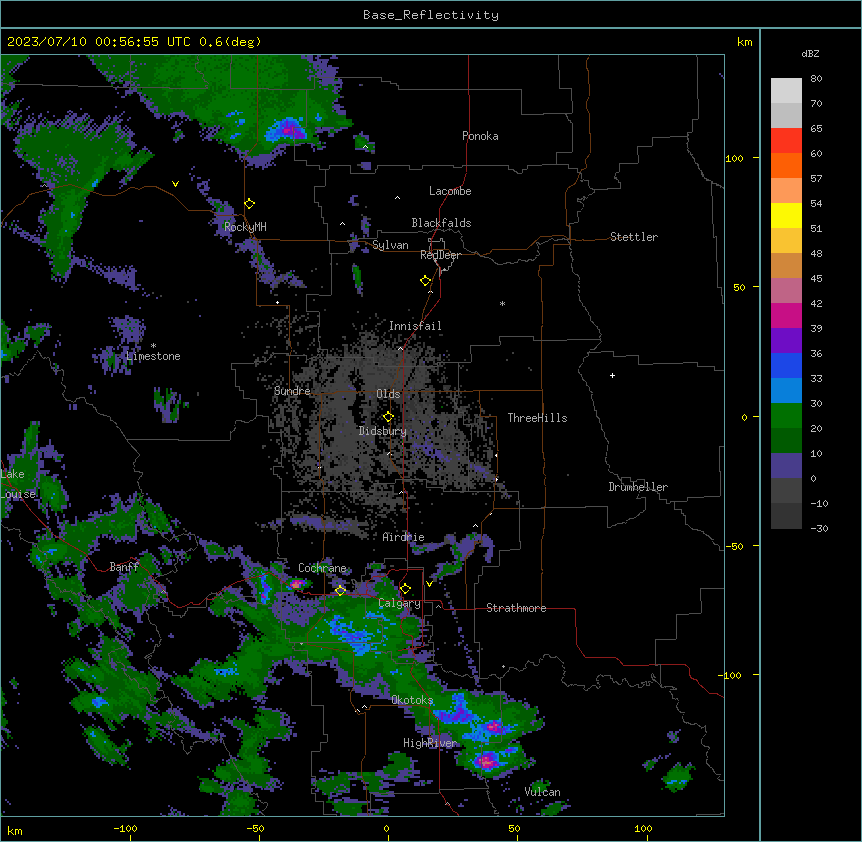Click the Cochrane city label
Viewport: 862px width, 842px height.
(x=322, y=568)
